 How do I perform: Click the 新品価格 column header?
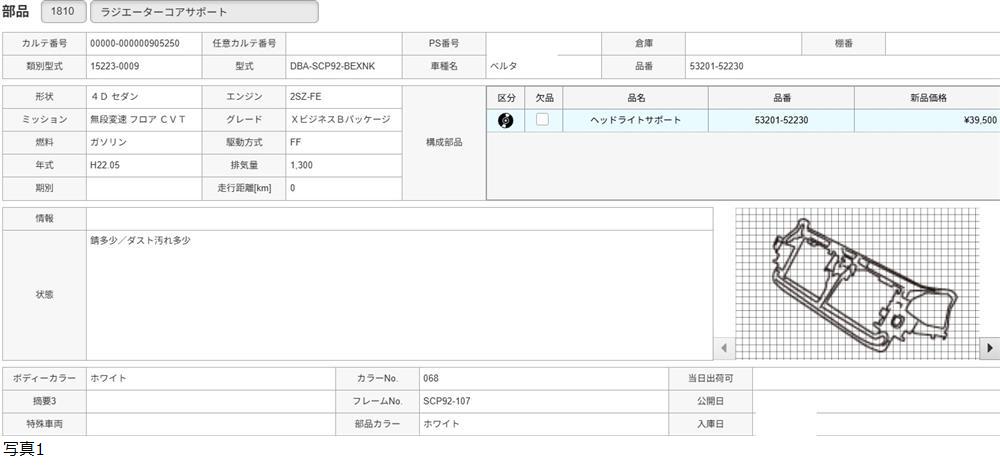[927, 98]
